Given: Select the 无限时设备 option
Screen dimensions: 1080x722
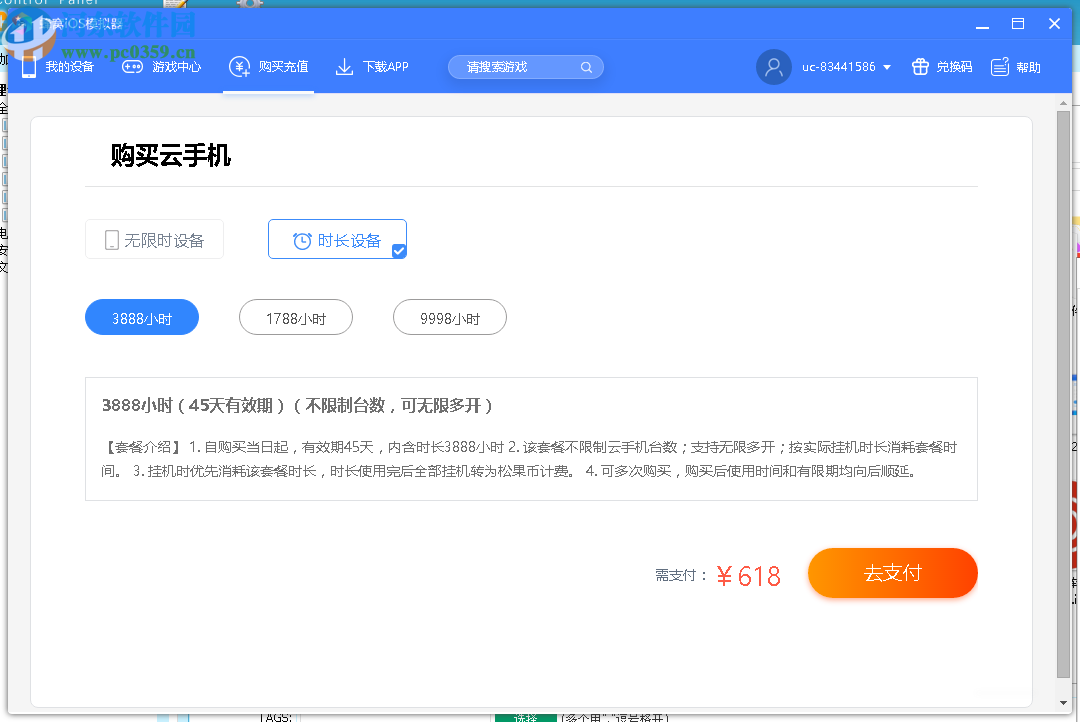Looking at the screenshot, I should pyautogui.click(x=154, y=239).
